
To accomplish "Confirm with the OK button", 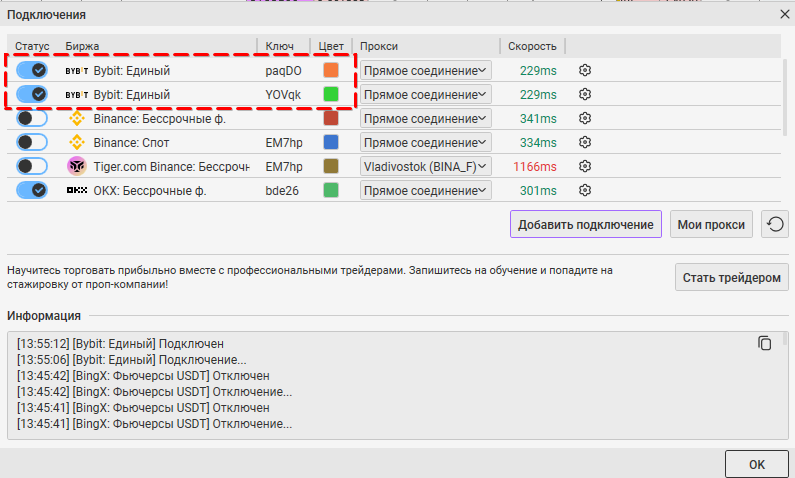I will (x=756, y=464).
